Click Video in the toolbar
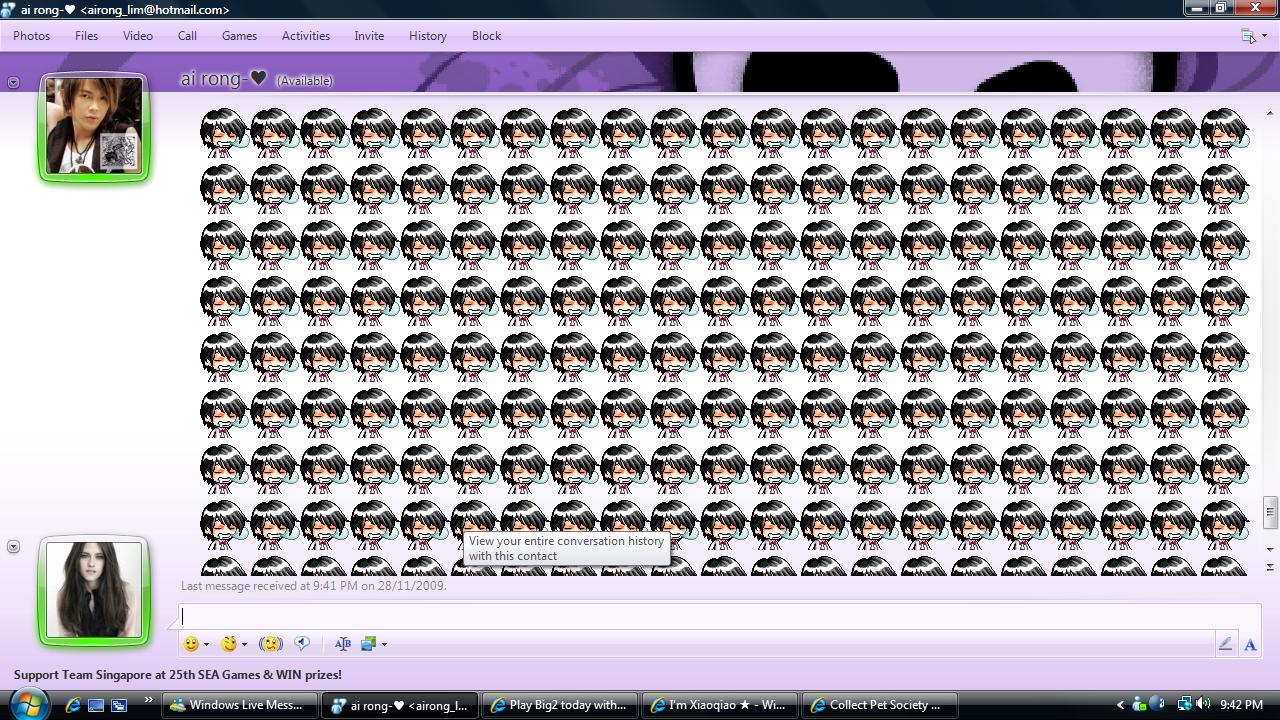 tap(138, 36)
